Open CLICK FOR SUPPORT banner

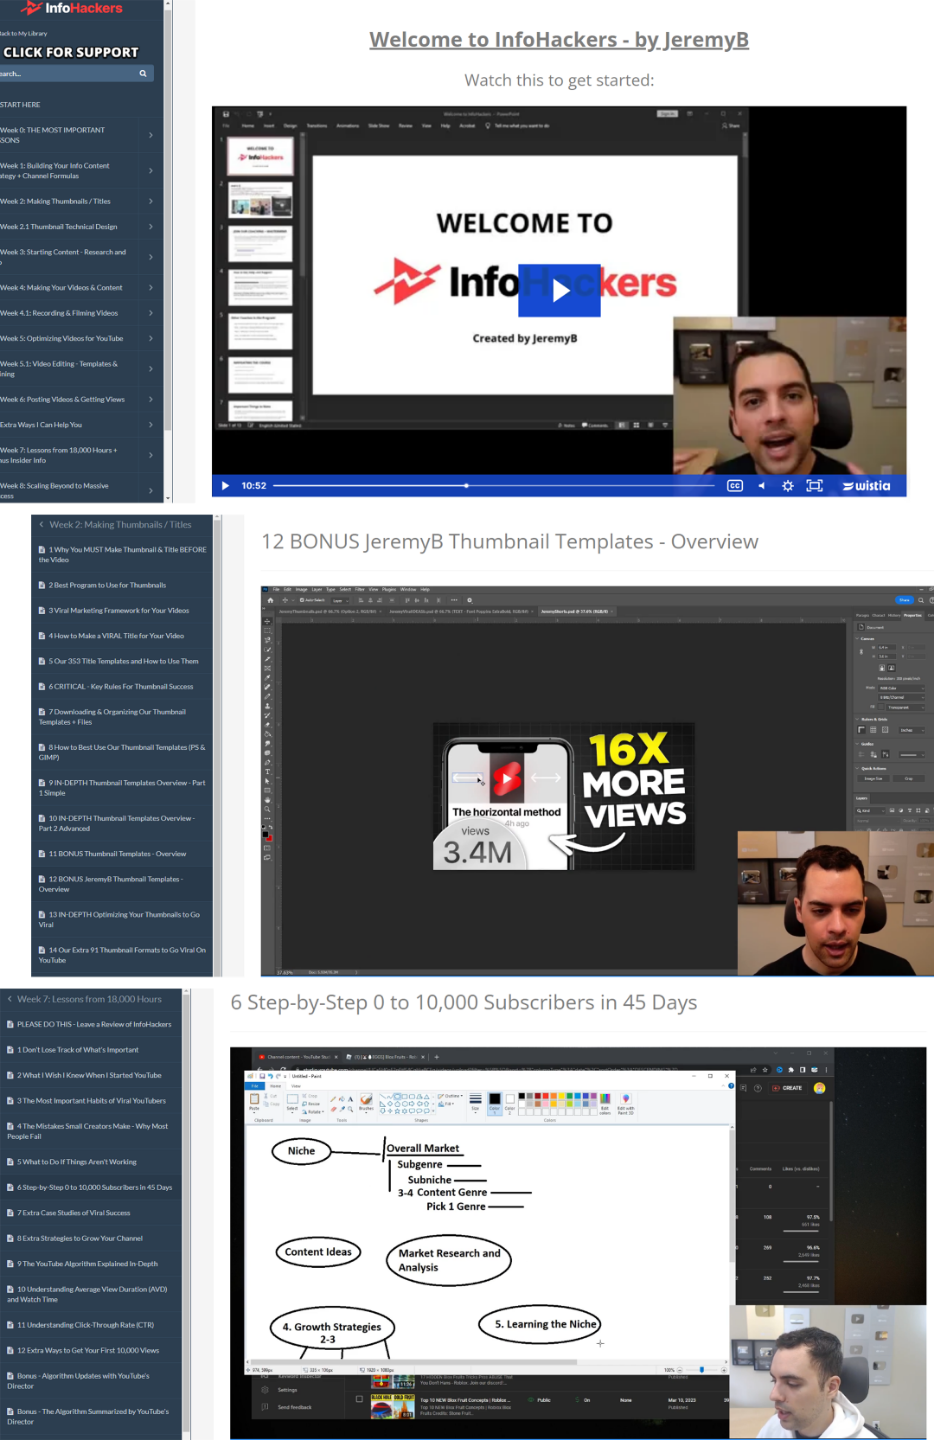pos(70,52)
